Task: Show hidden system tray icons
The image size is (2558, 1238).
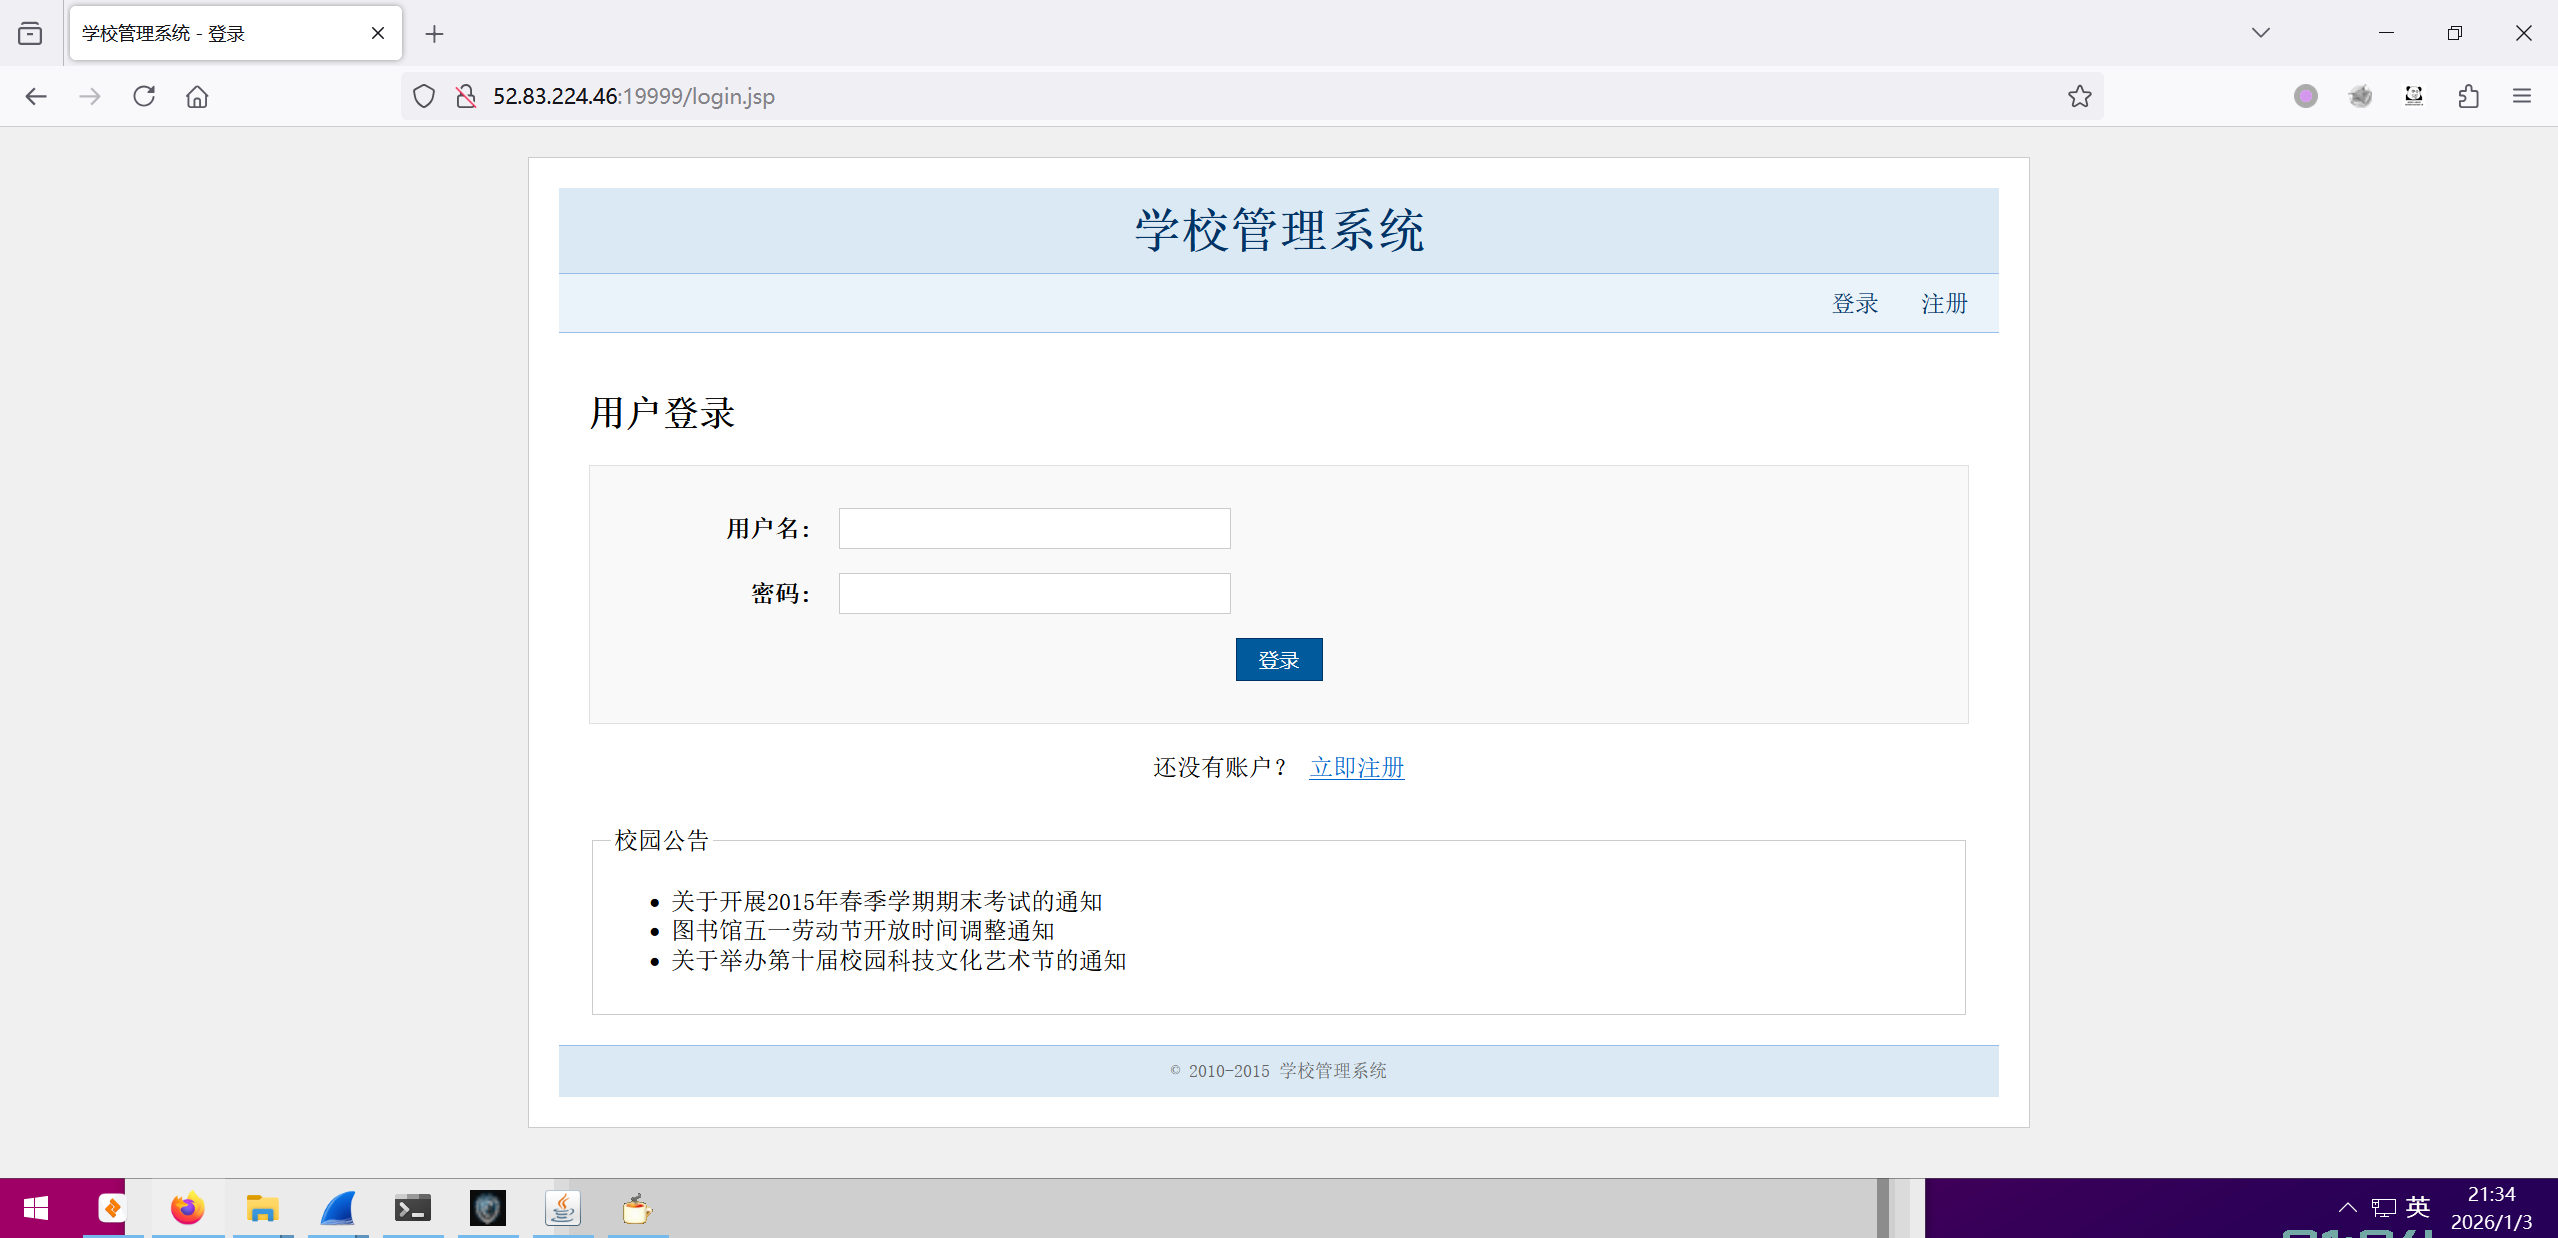Action: tap(2347, 1207)
